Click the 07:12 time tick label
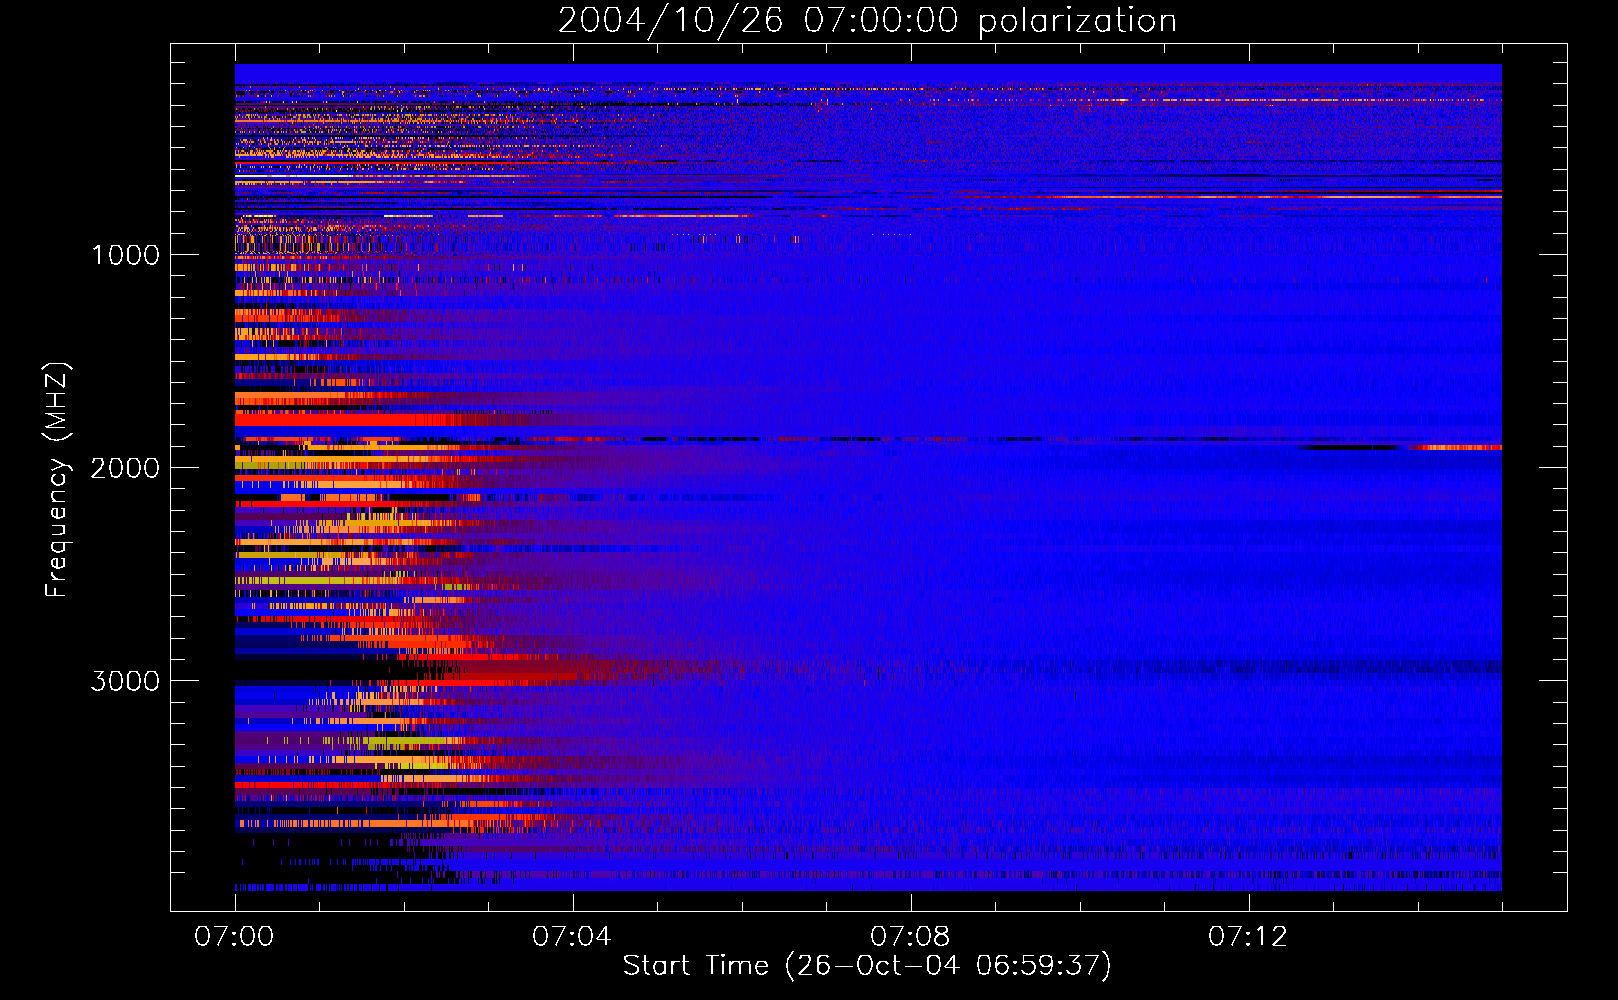Screen dimensions: 1618x1000 pos(1248,937)
